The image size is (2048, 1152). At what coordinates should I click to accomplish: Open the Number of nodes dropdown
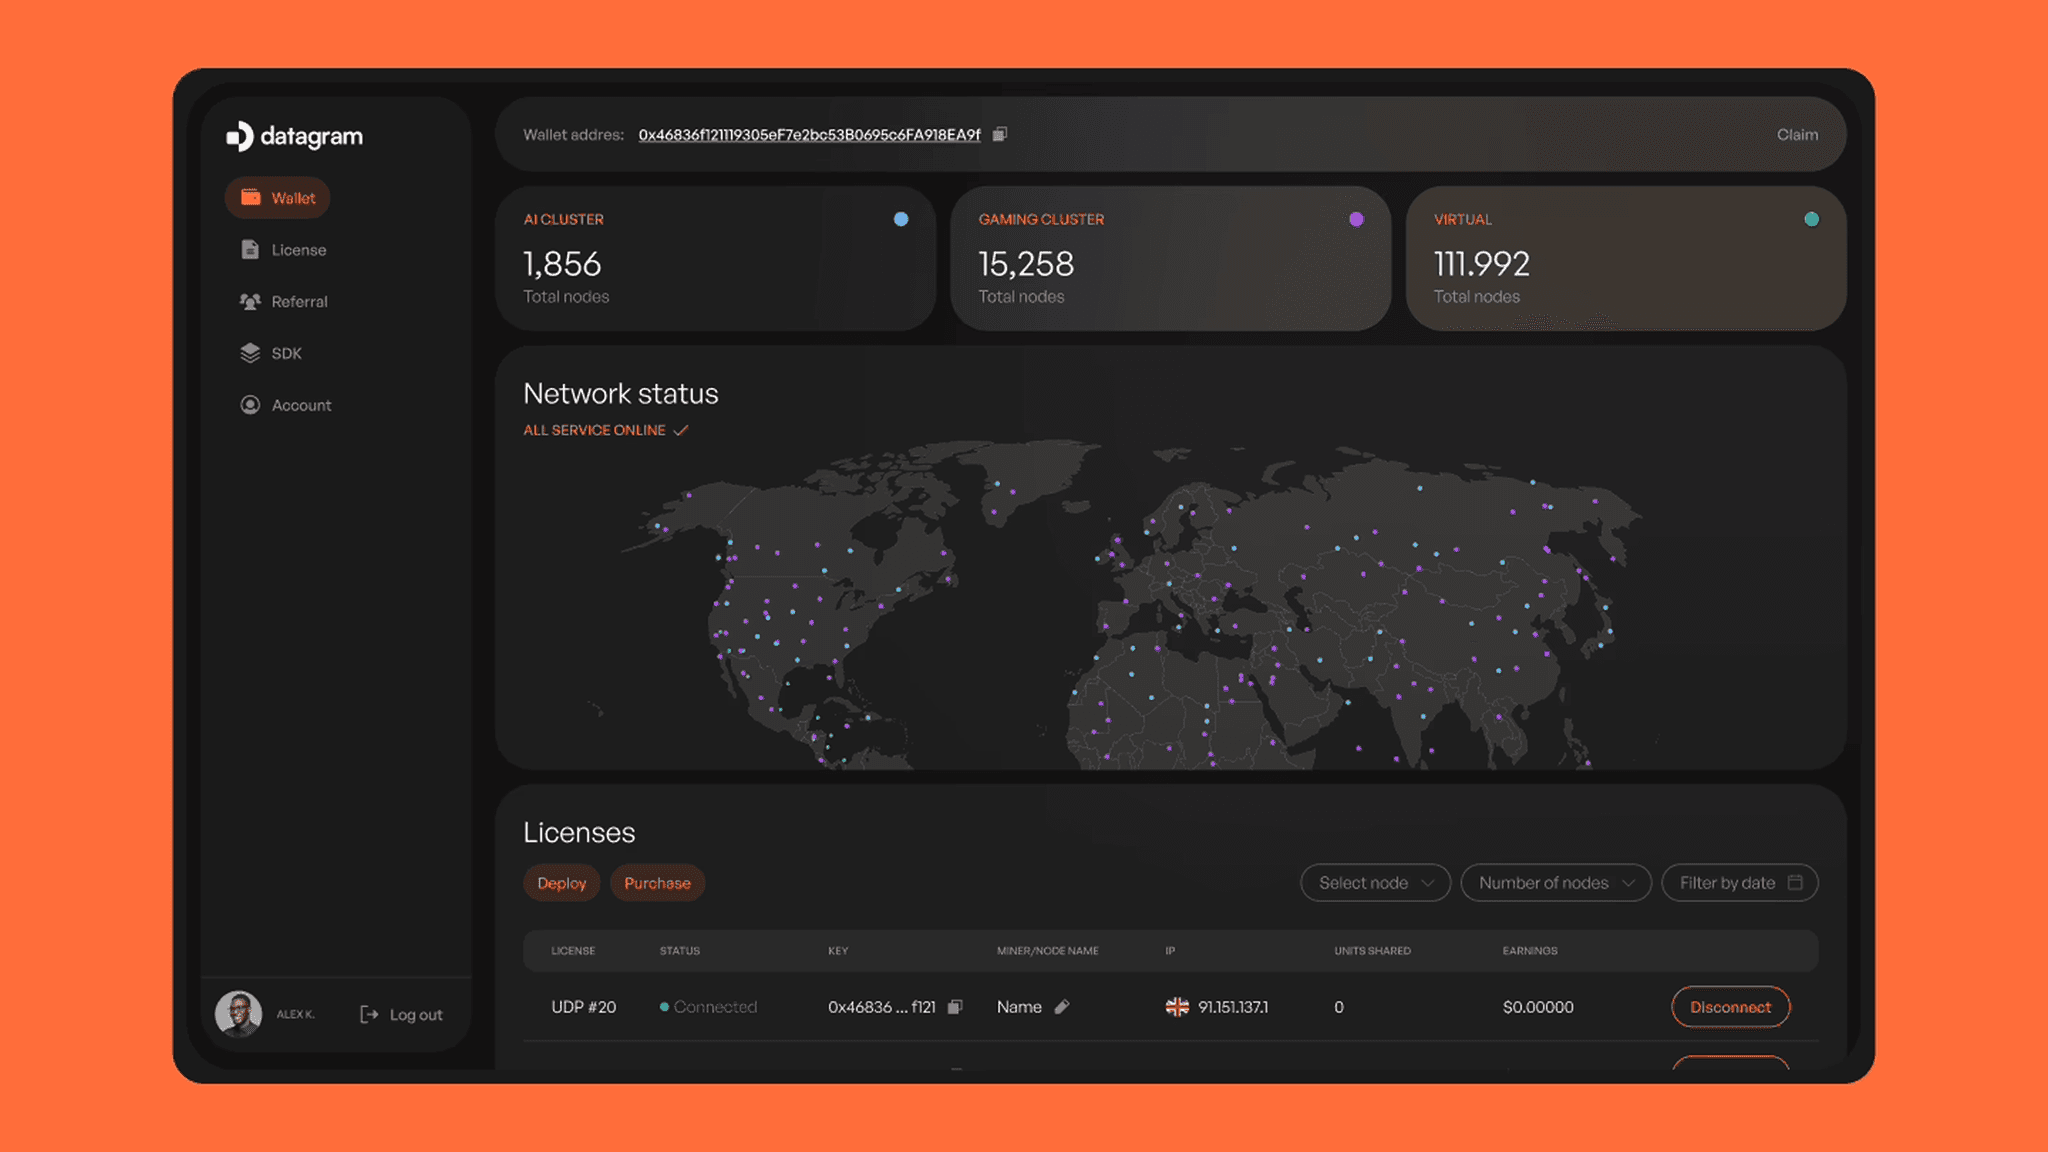point(1555,883)
